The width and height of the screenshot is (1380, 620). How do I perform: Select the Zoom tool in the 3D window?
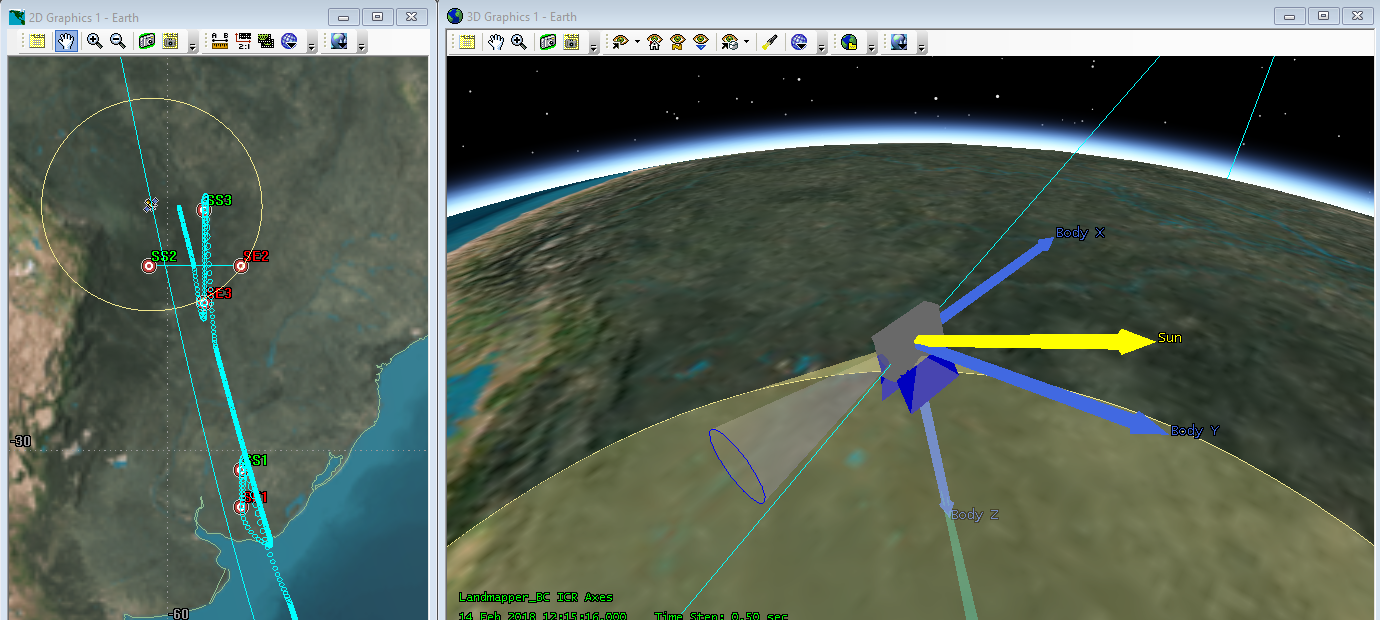[520, 42]
